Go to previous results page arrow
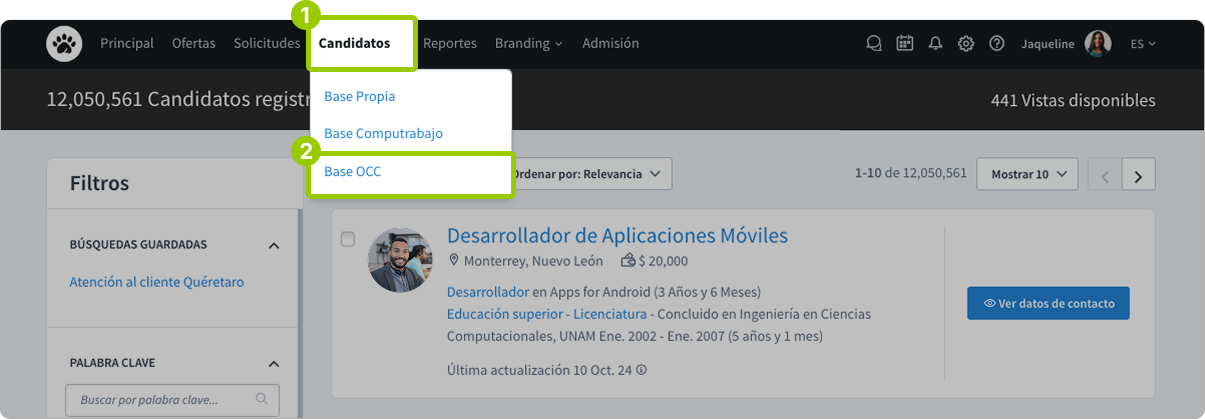 point(1105,174)
